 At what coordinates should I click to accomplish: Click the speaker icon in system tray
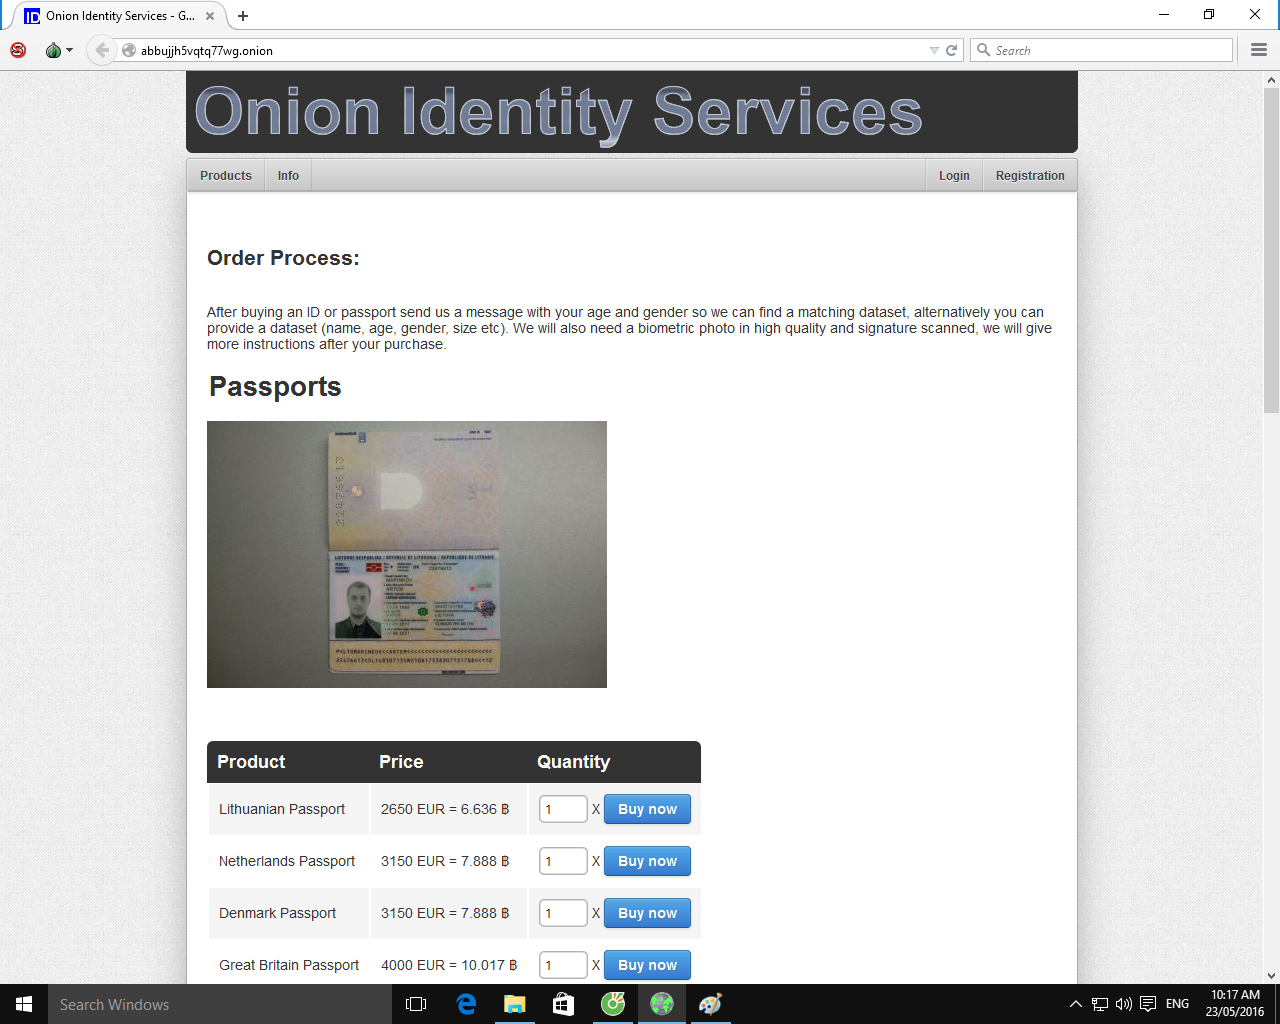point(1125,1005)
